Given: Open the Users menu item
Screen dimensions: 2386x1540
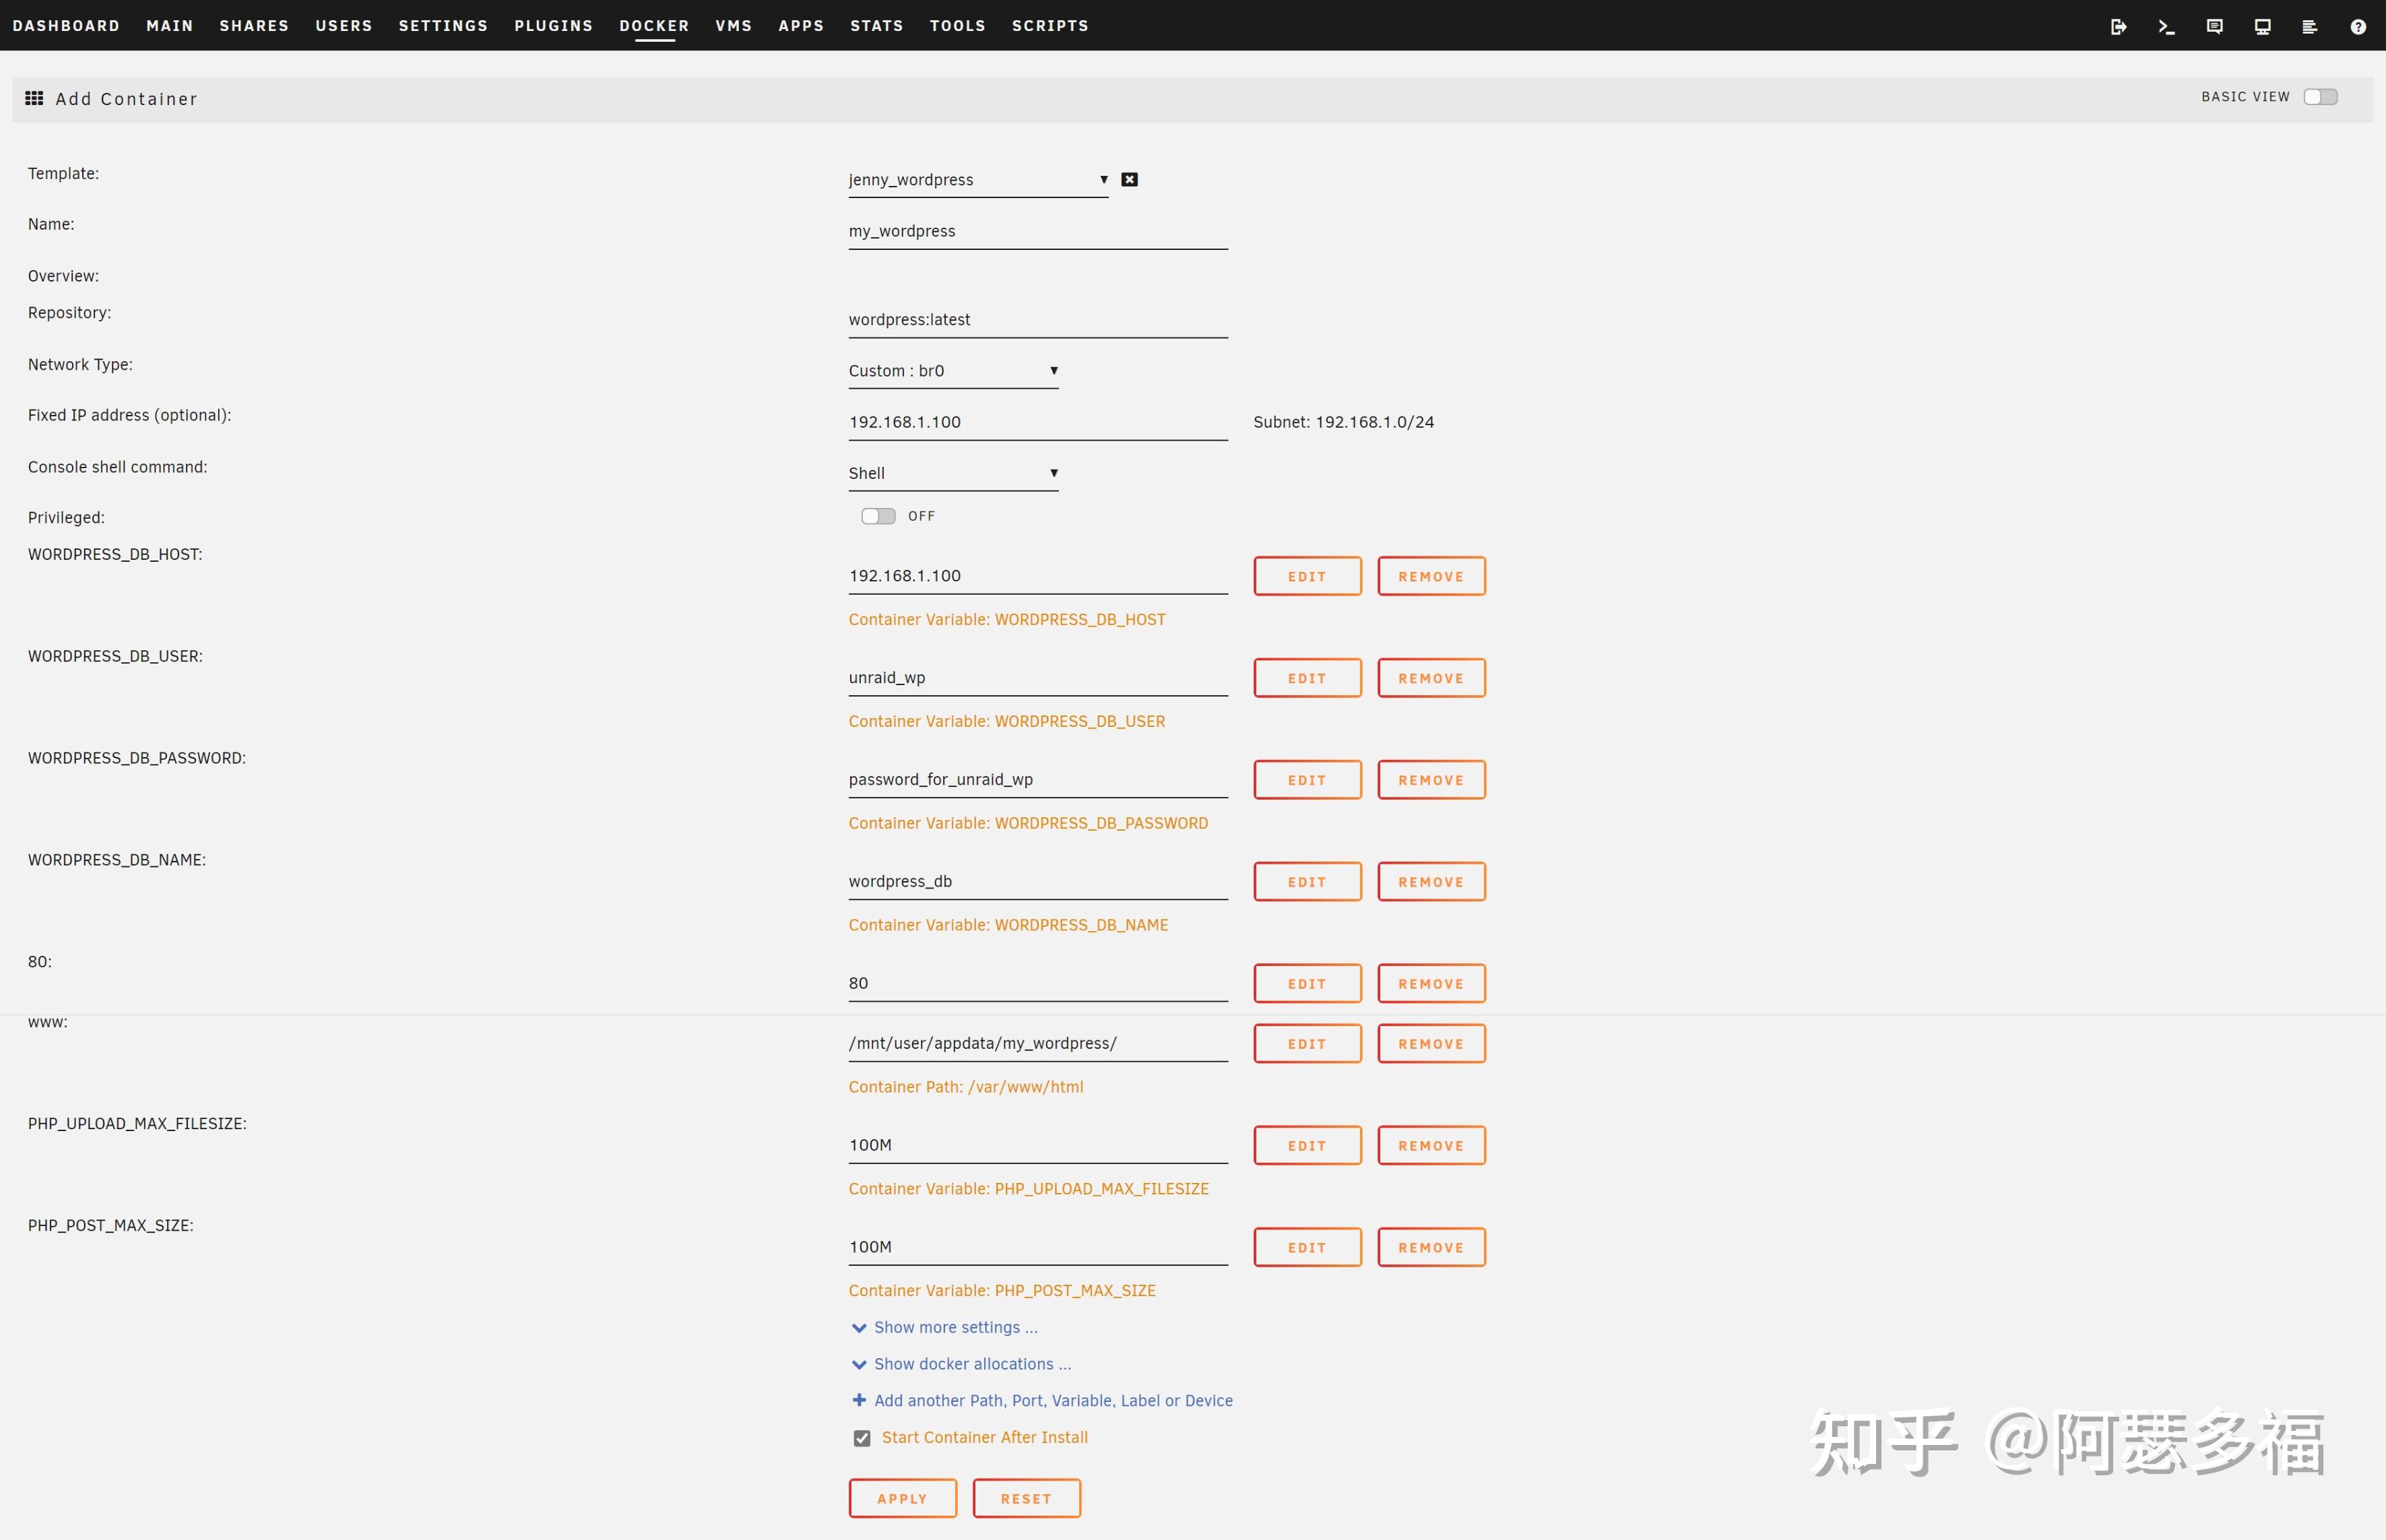Looking at the screenshot, I should [x=344, y=26].
